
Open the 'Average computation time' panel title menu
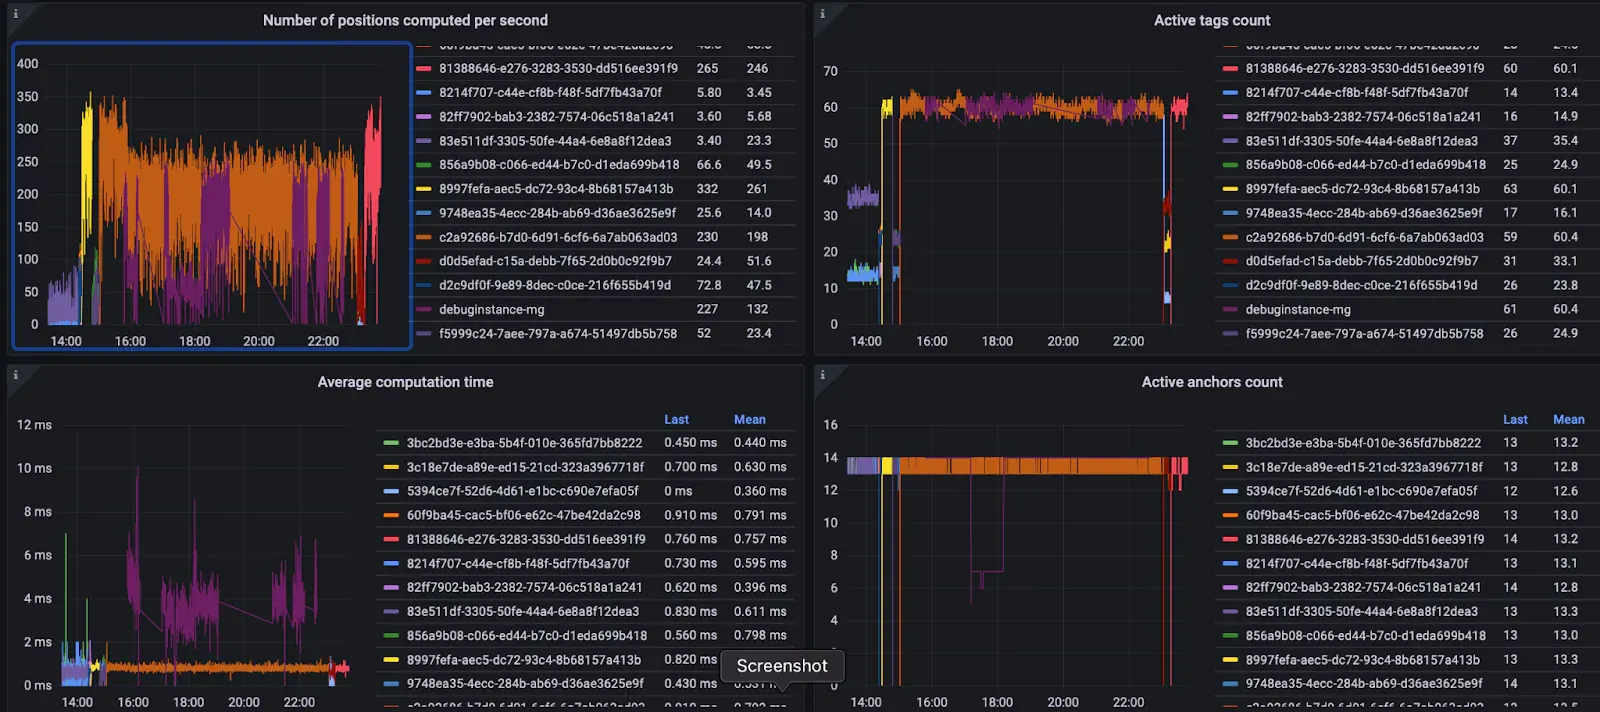click(405, 382)
